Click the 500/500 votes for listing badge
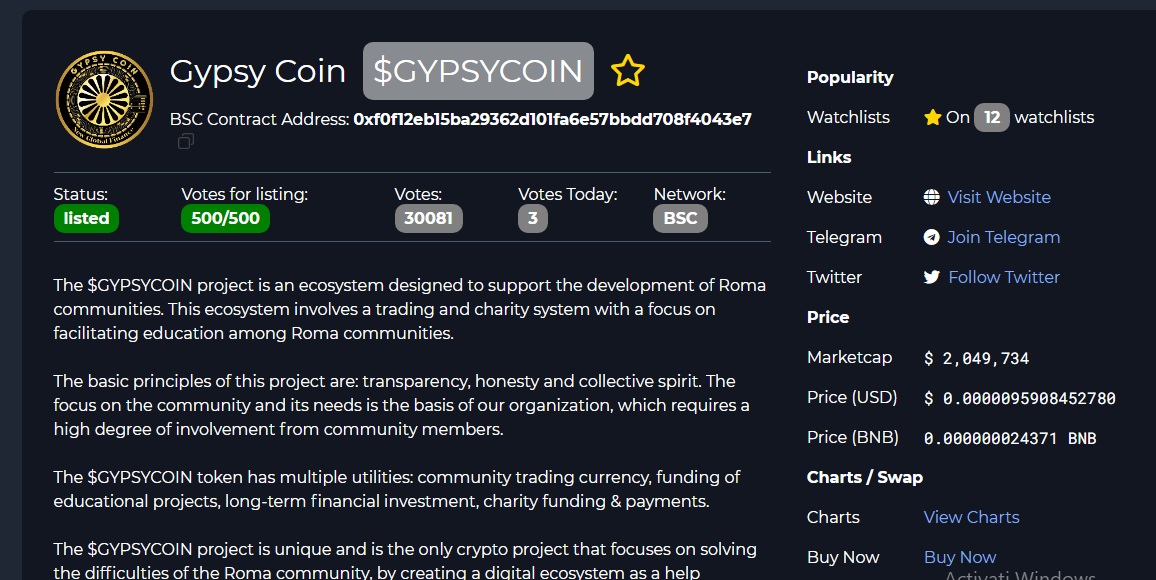Viewport: 1156px width, 580px height. 226,218
